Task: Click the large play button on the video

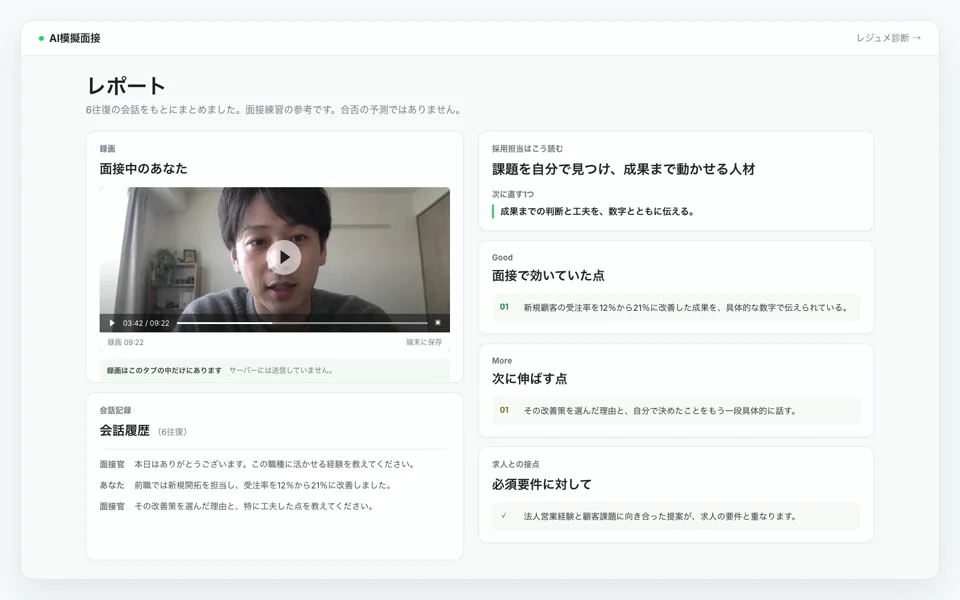Action: point(283,258)
